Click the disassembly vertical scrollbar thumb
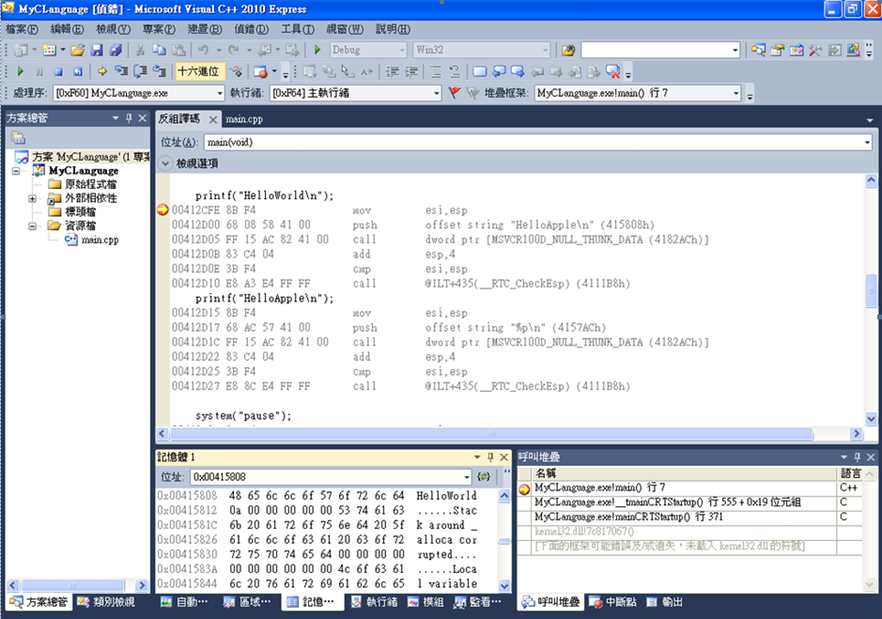The width and height of the screenshot is (882, 619). tap(871, 290)
